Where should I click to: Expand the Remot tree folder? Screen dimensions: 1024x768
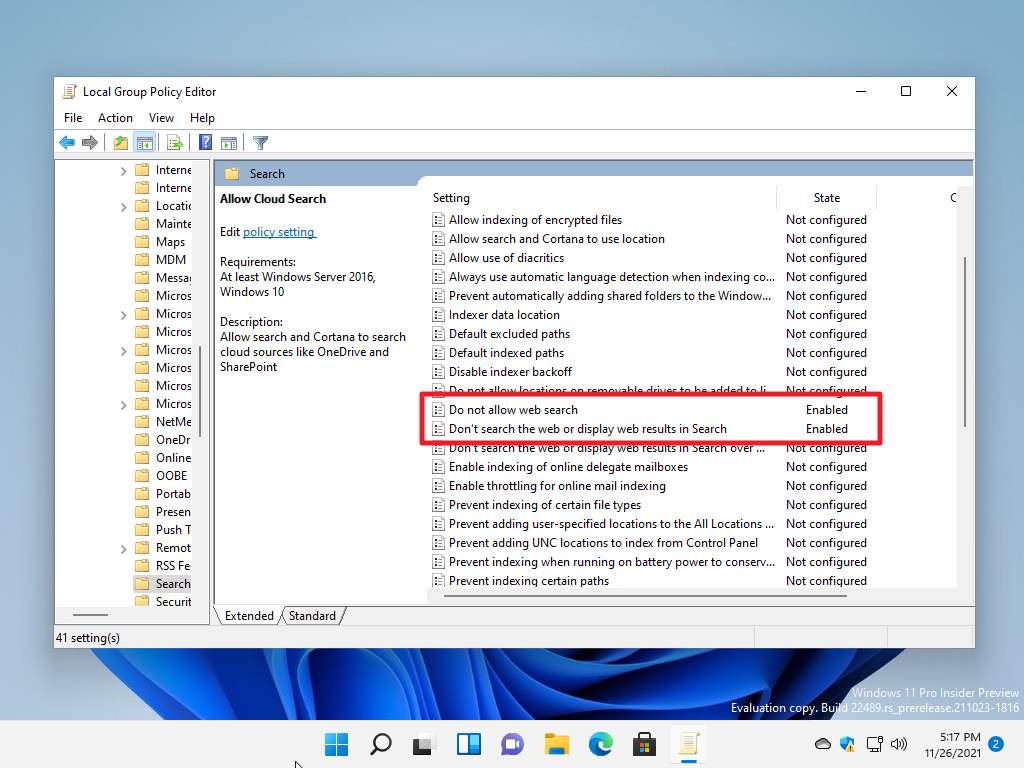point(123,549)
